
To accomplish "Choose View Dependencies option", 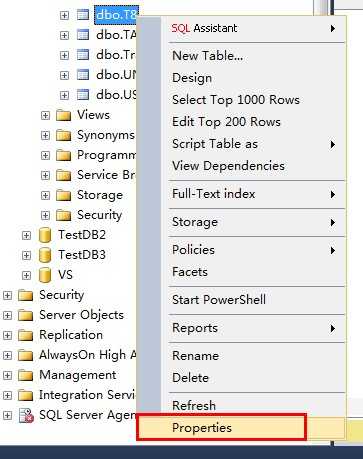I will tap(228, 166).
